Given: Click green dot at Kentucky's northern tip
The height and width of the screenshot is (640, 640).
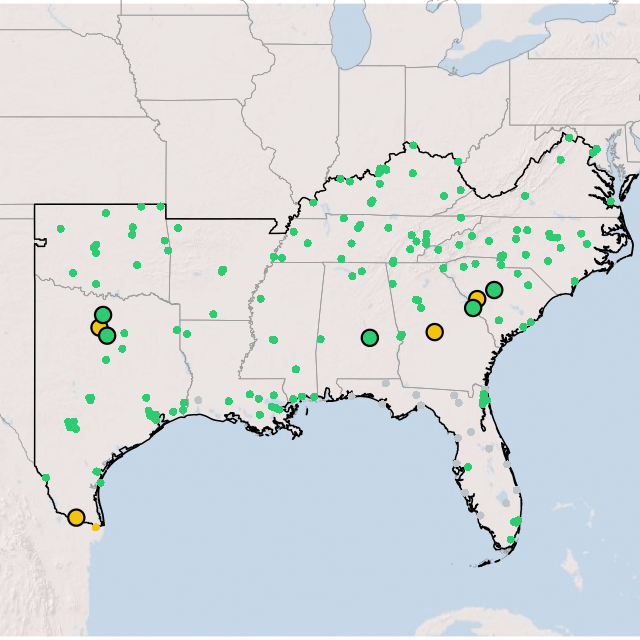Looking at the screenshot, I should pyautogui.click(x=413, y=145).
